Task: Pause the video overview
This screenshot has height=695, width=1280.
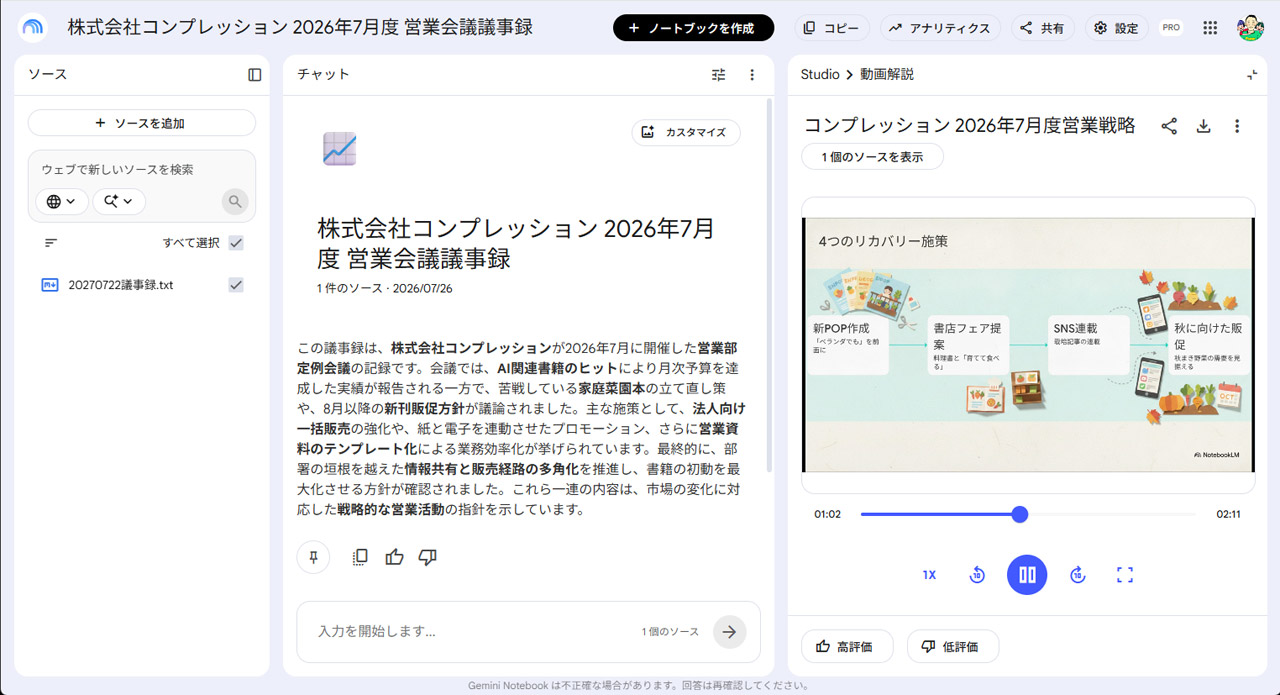Action: pyautogui.click(x=1027, y=575)
